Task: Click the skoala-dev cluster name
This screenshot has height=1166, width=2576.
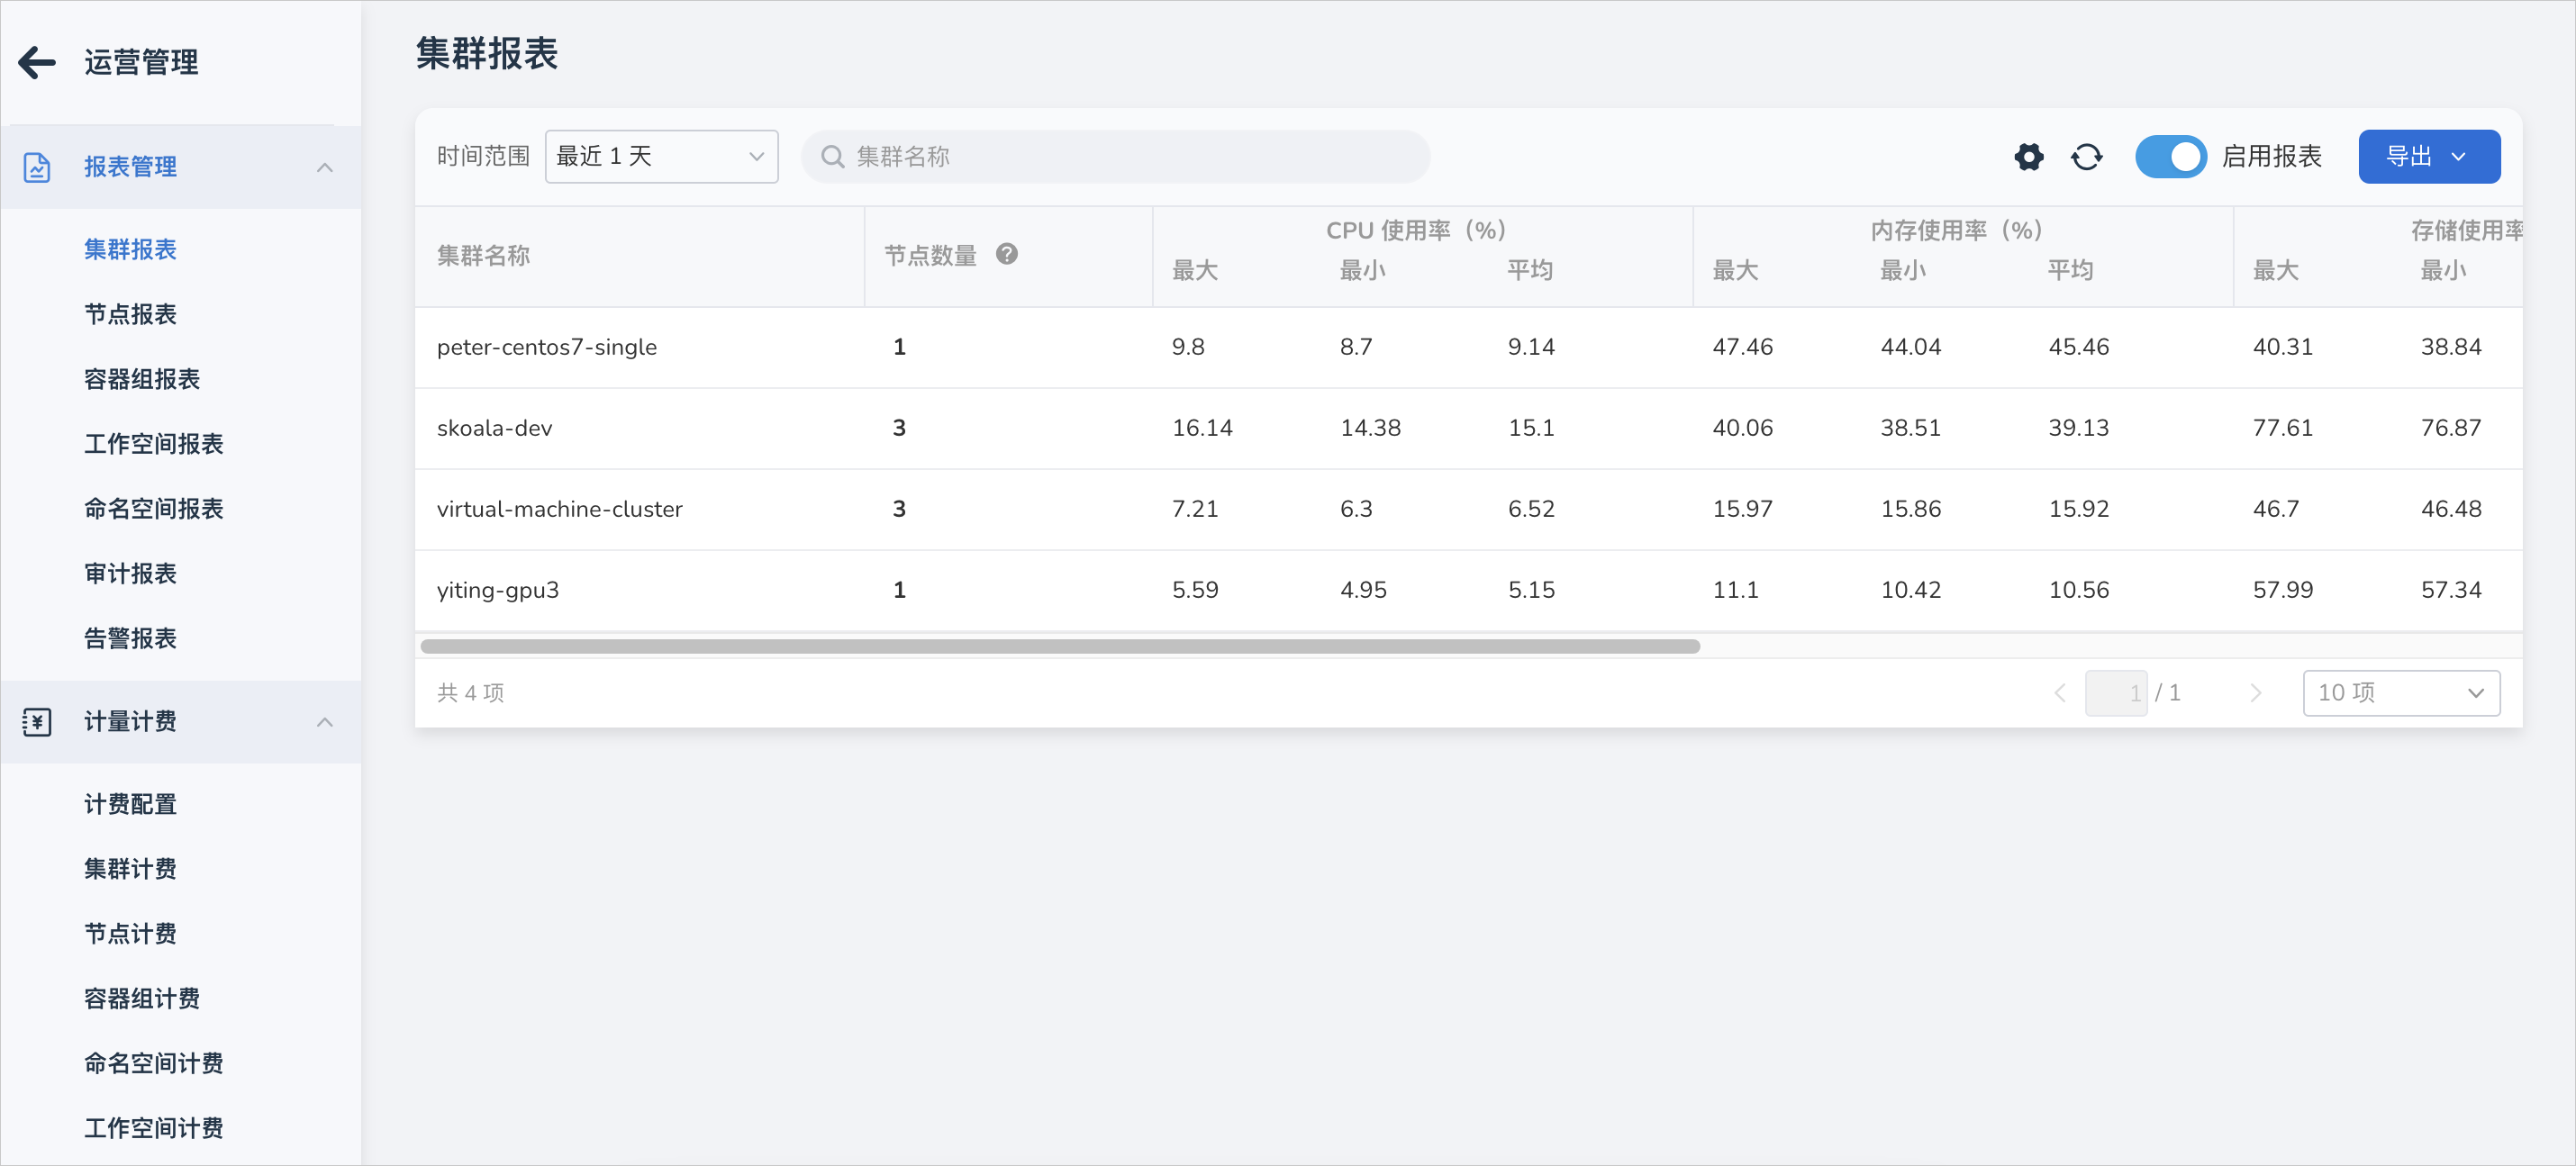Action: coord(494,428)
